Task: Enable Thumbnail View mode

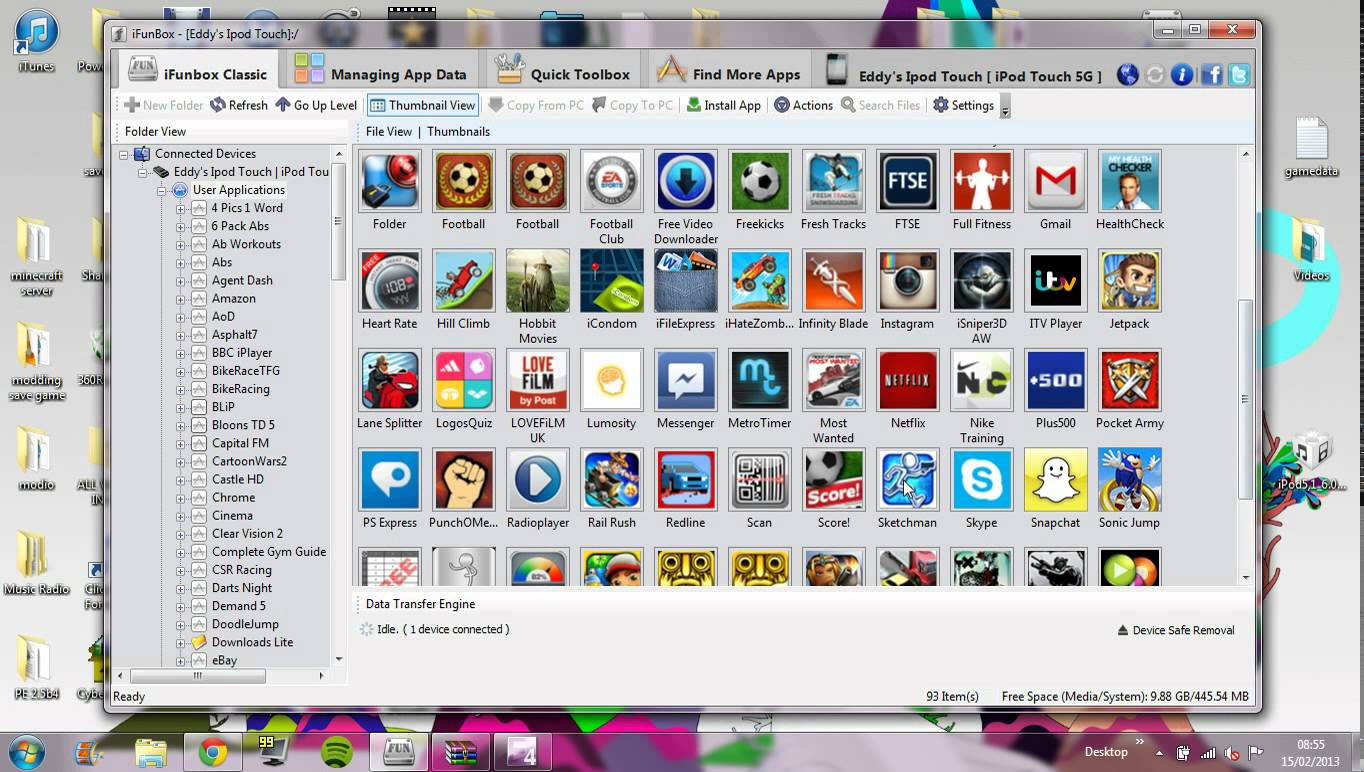Action: (x=422, y=105)
